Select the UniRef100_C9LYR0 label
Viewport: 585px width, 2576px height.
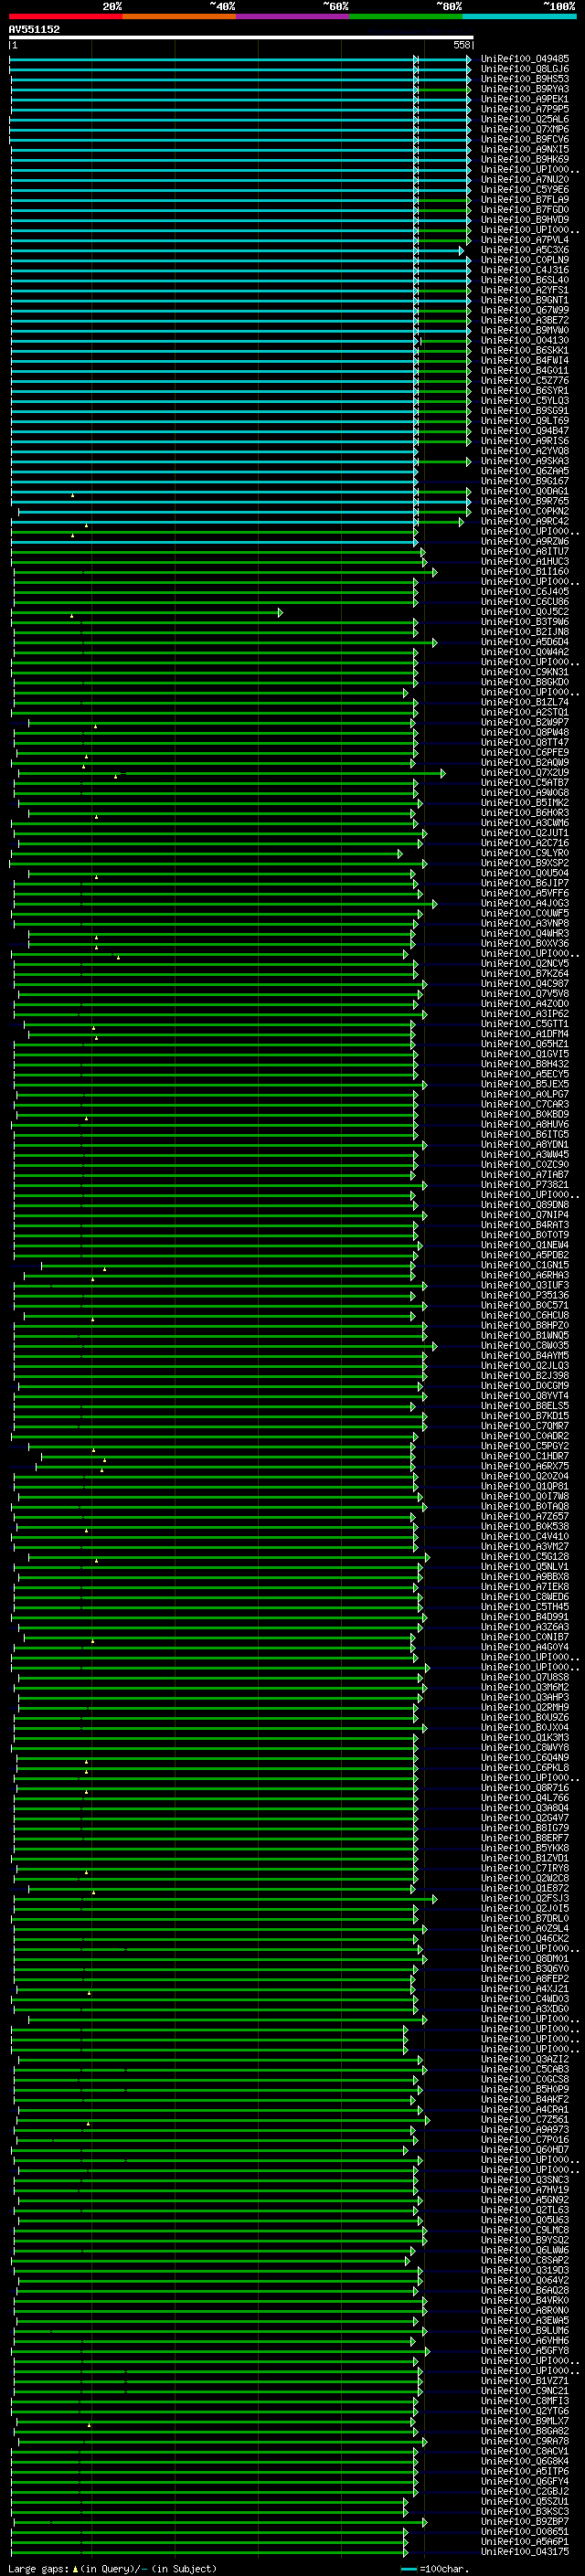tap(525, 852)
